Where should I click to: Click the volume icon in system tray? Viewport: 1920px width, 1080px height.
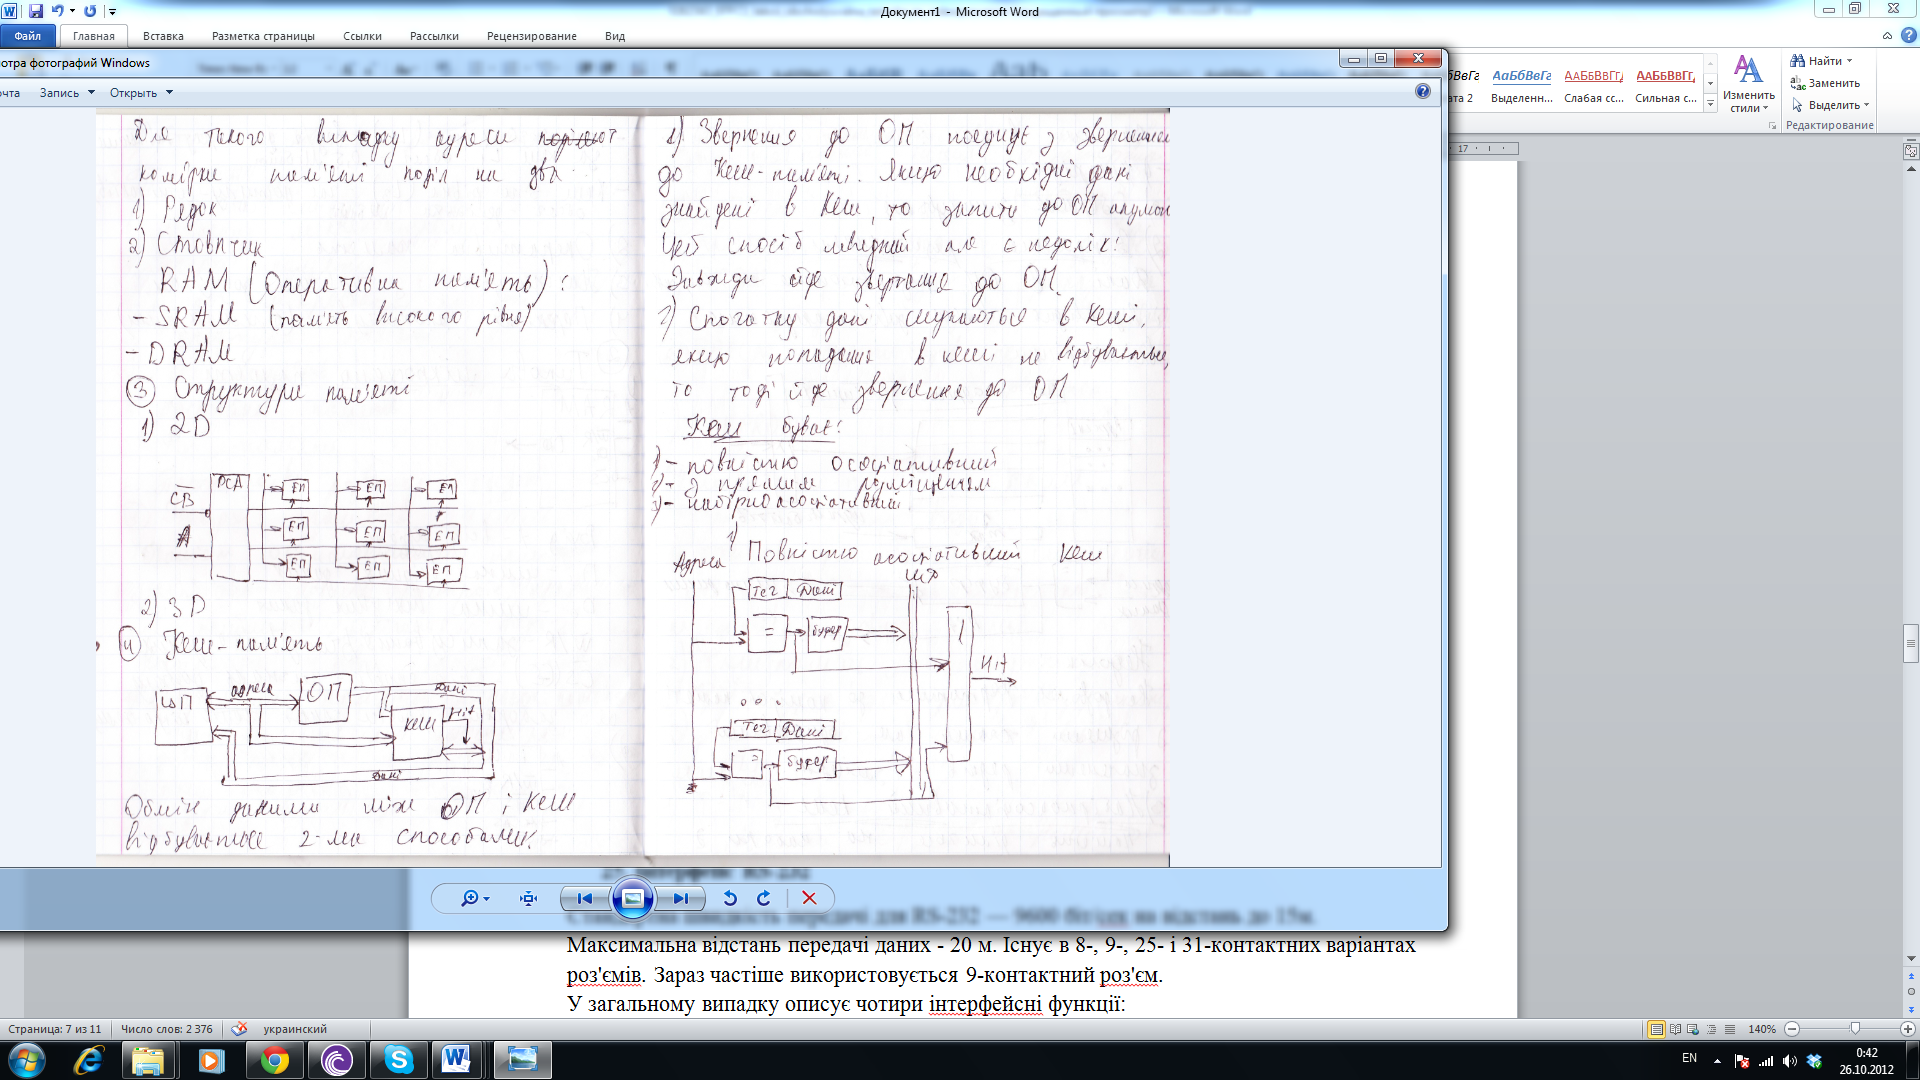click(x=1790, y=1061)
